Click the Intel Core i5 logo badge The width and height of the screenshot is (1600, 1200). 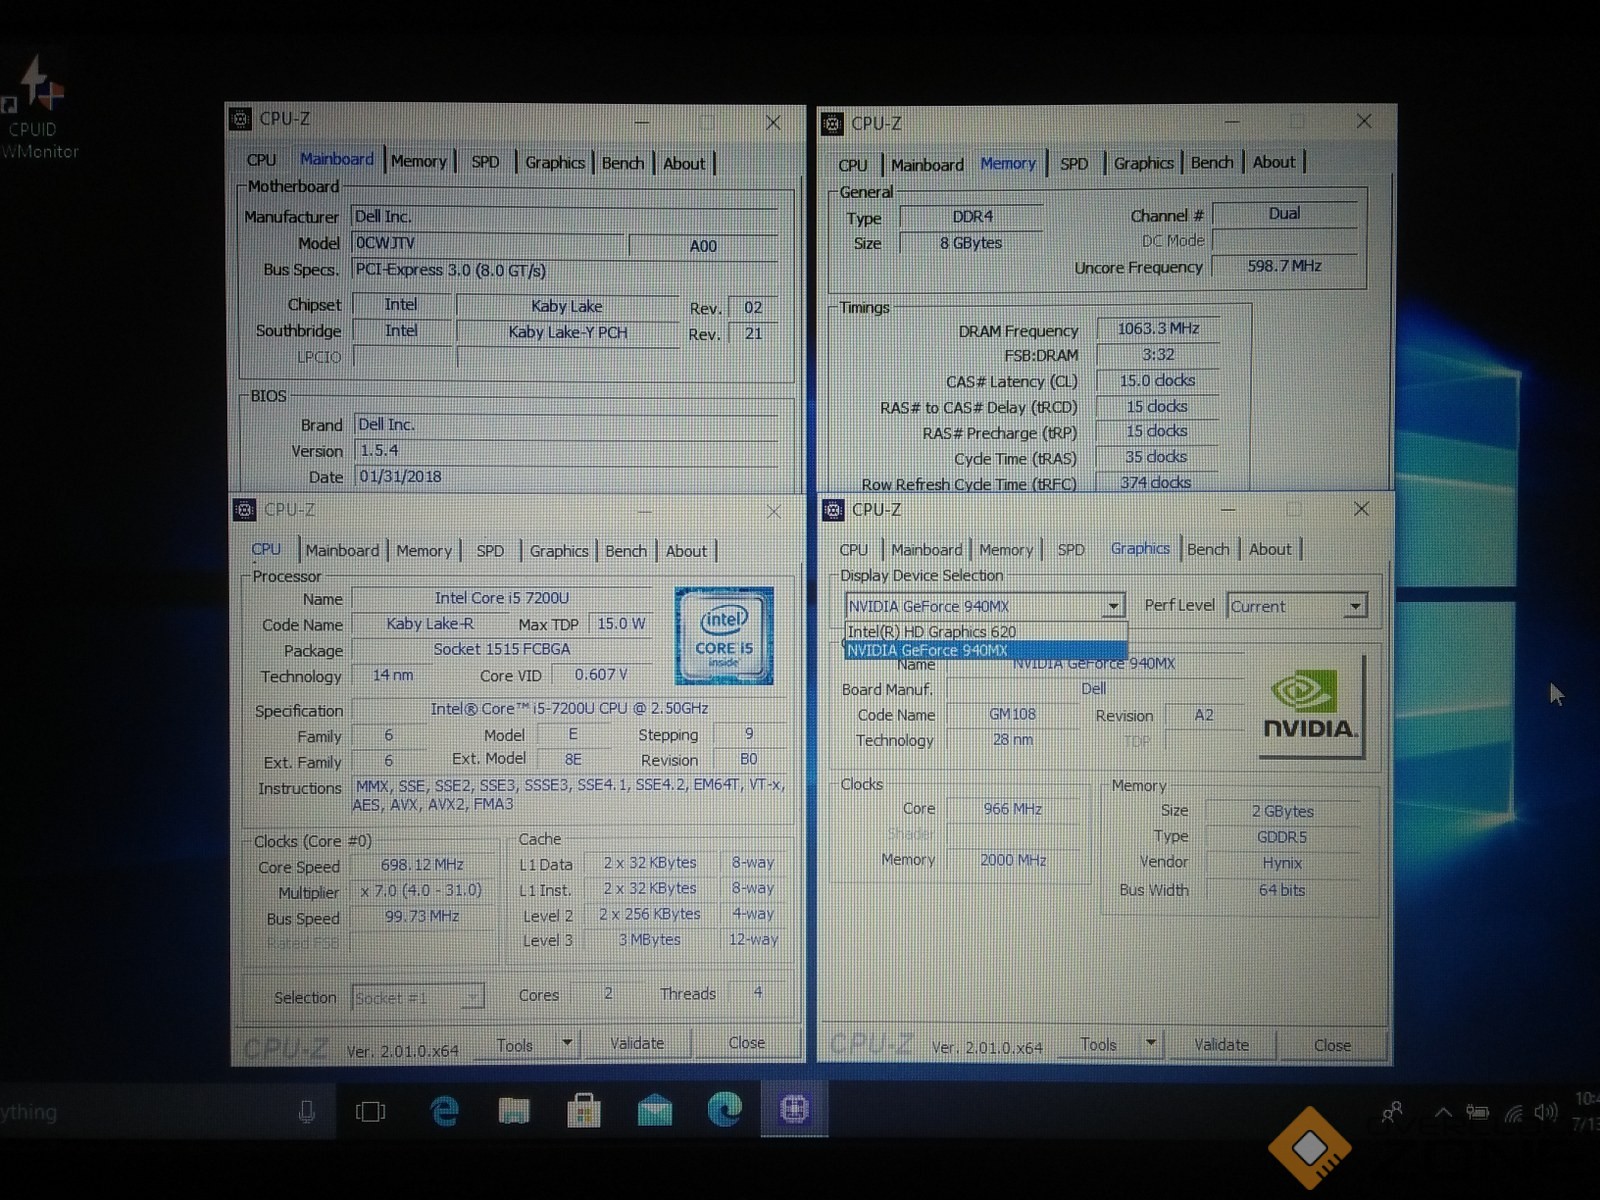point(724,636)
